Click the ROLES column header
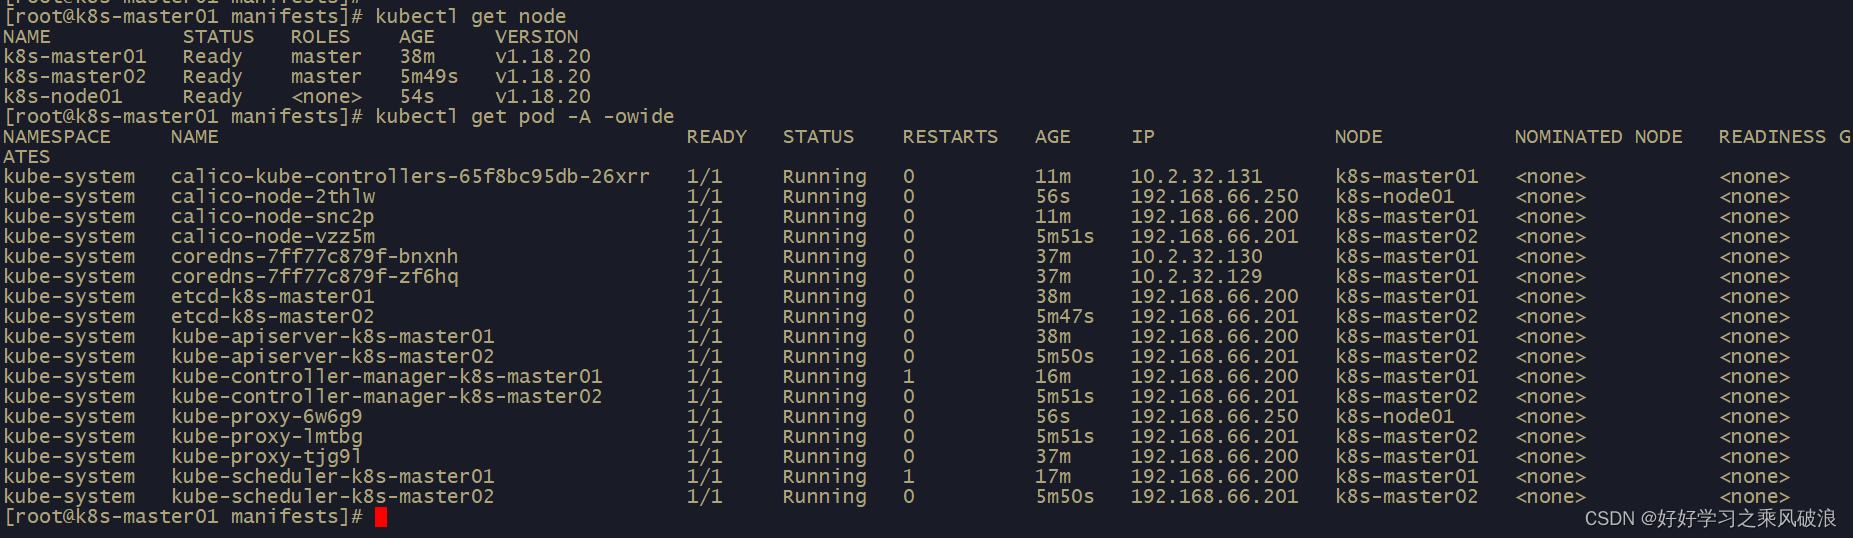The height and width of the screenshot is (538, 1853). (x=321, y=37)
